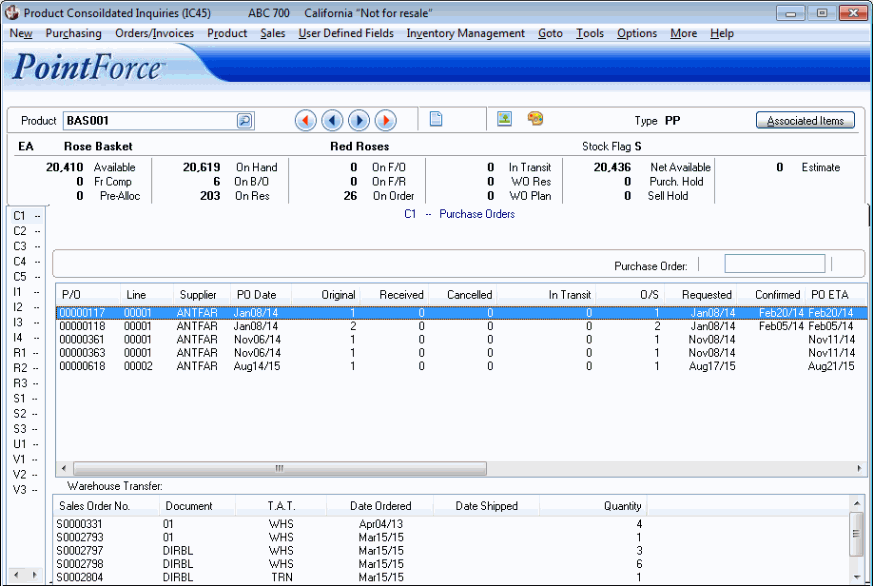Select the S2 inquiry folder
The width and height of the screenshot is (873, 586).
(x=26, y=414)
